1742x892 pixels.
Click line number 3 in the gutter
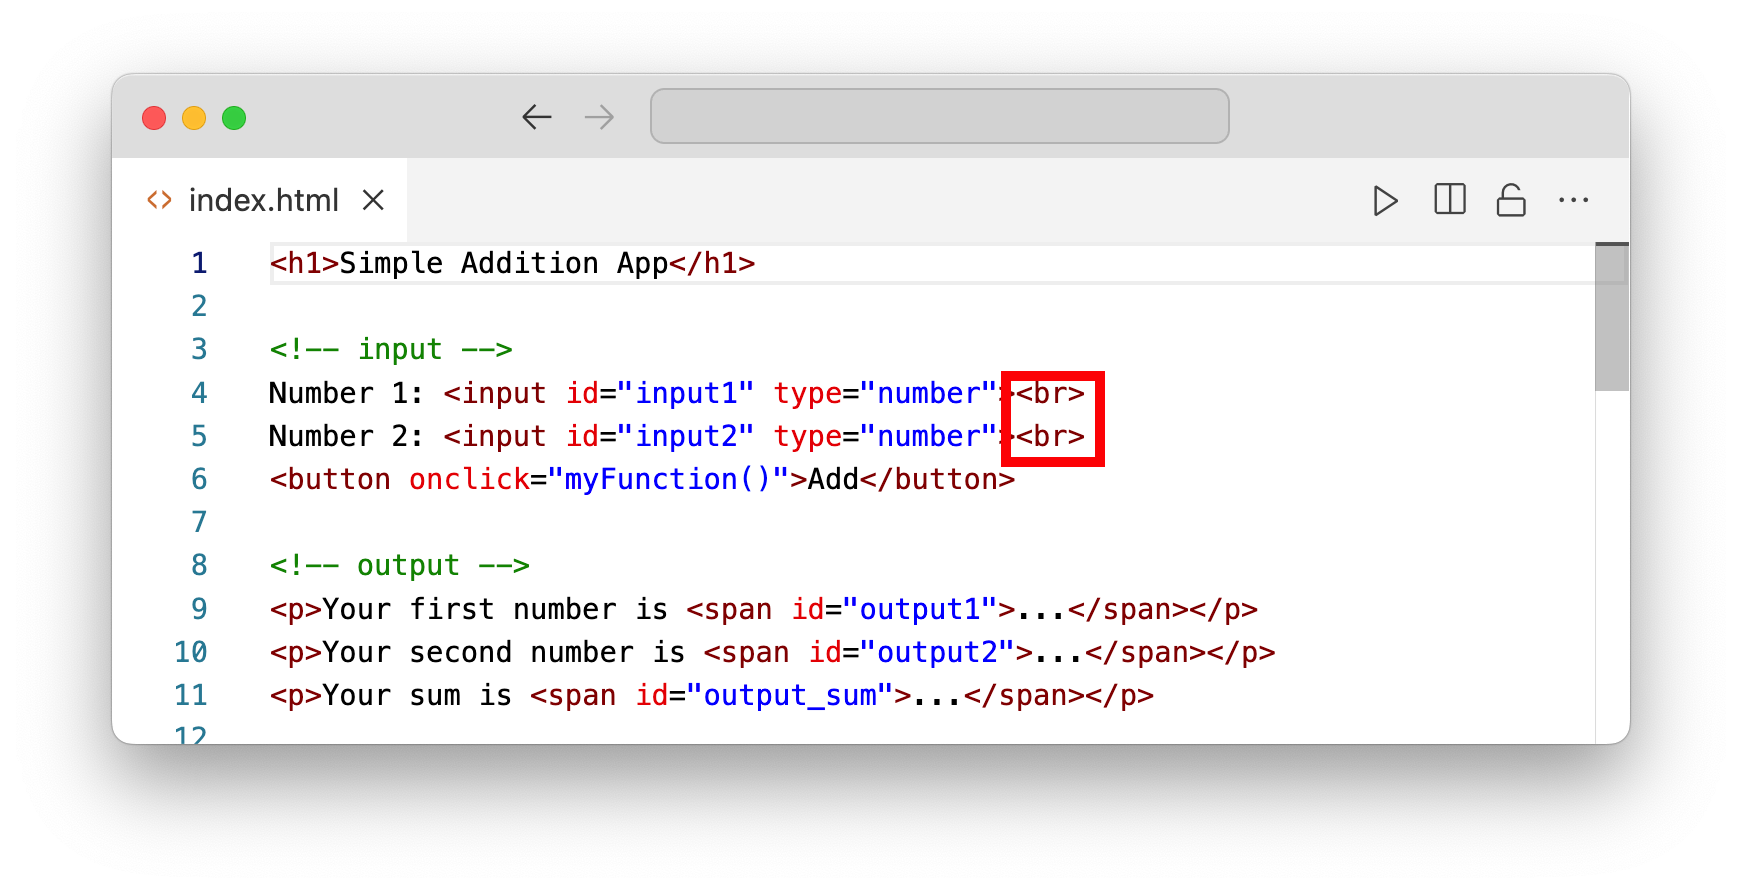pyautogui.click(x=199, y=349)
